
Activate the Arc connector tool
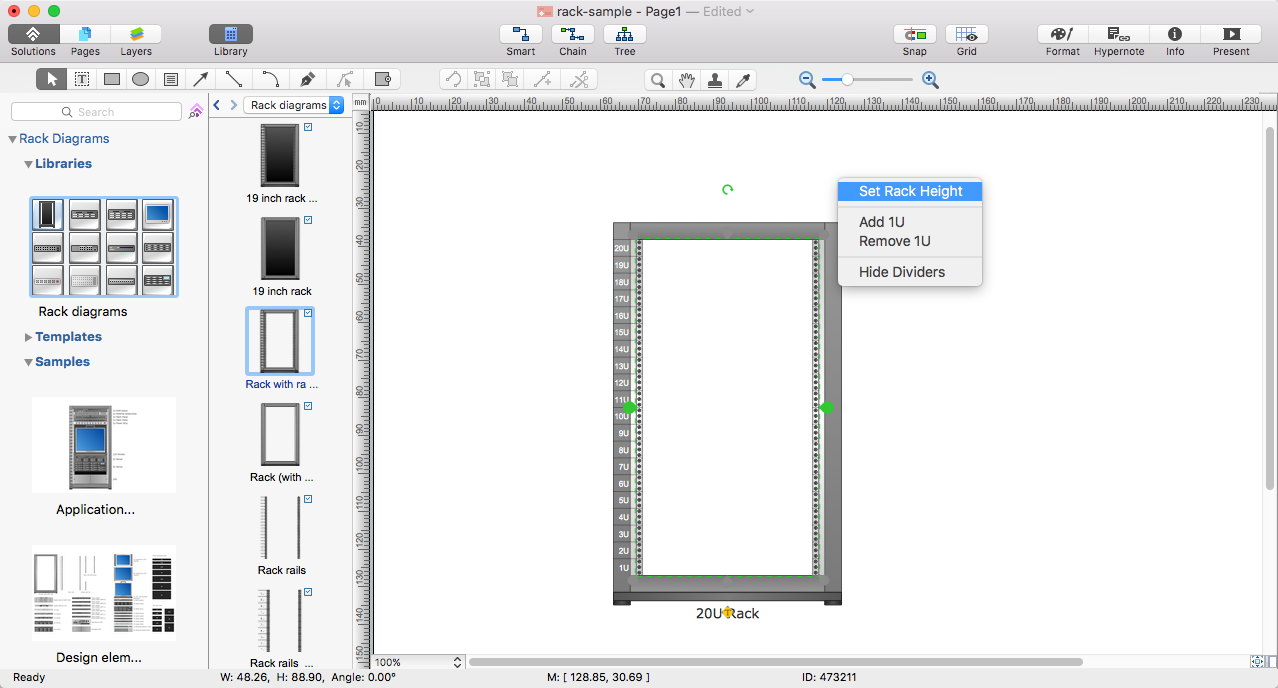(270, 80)
